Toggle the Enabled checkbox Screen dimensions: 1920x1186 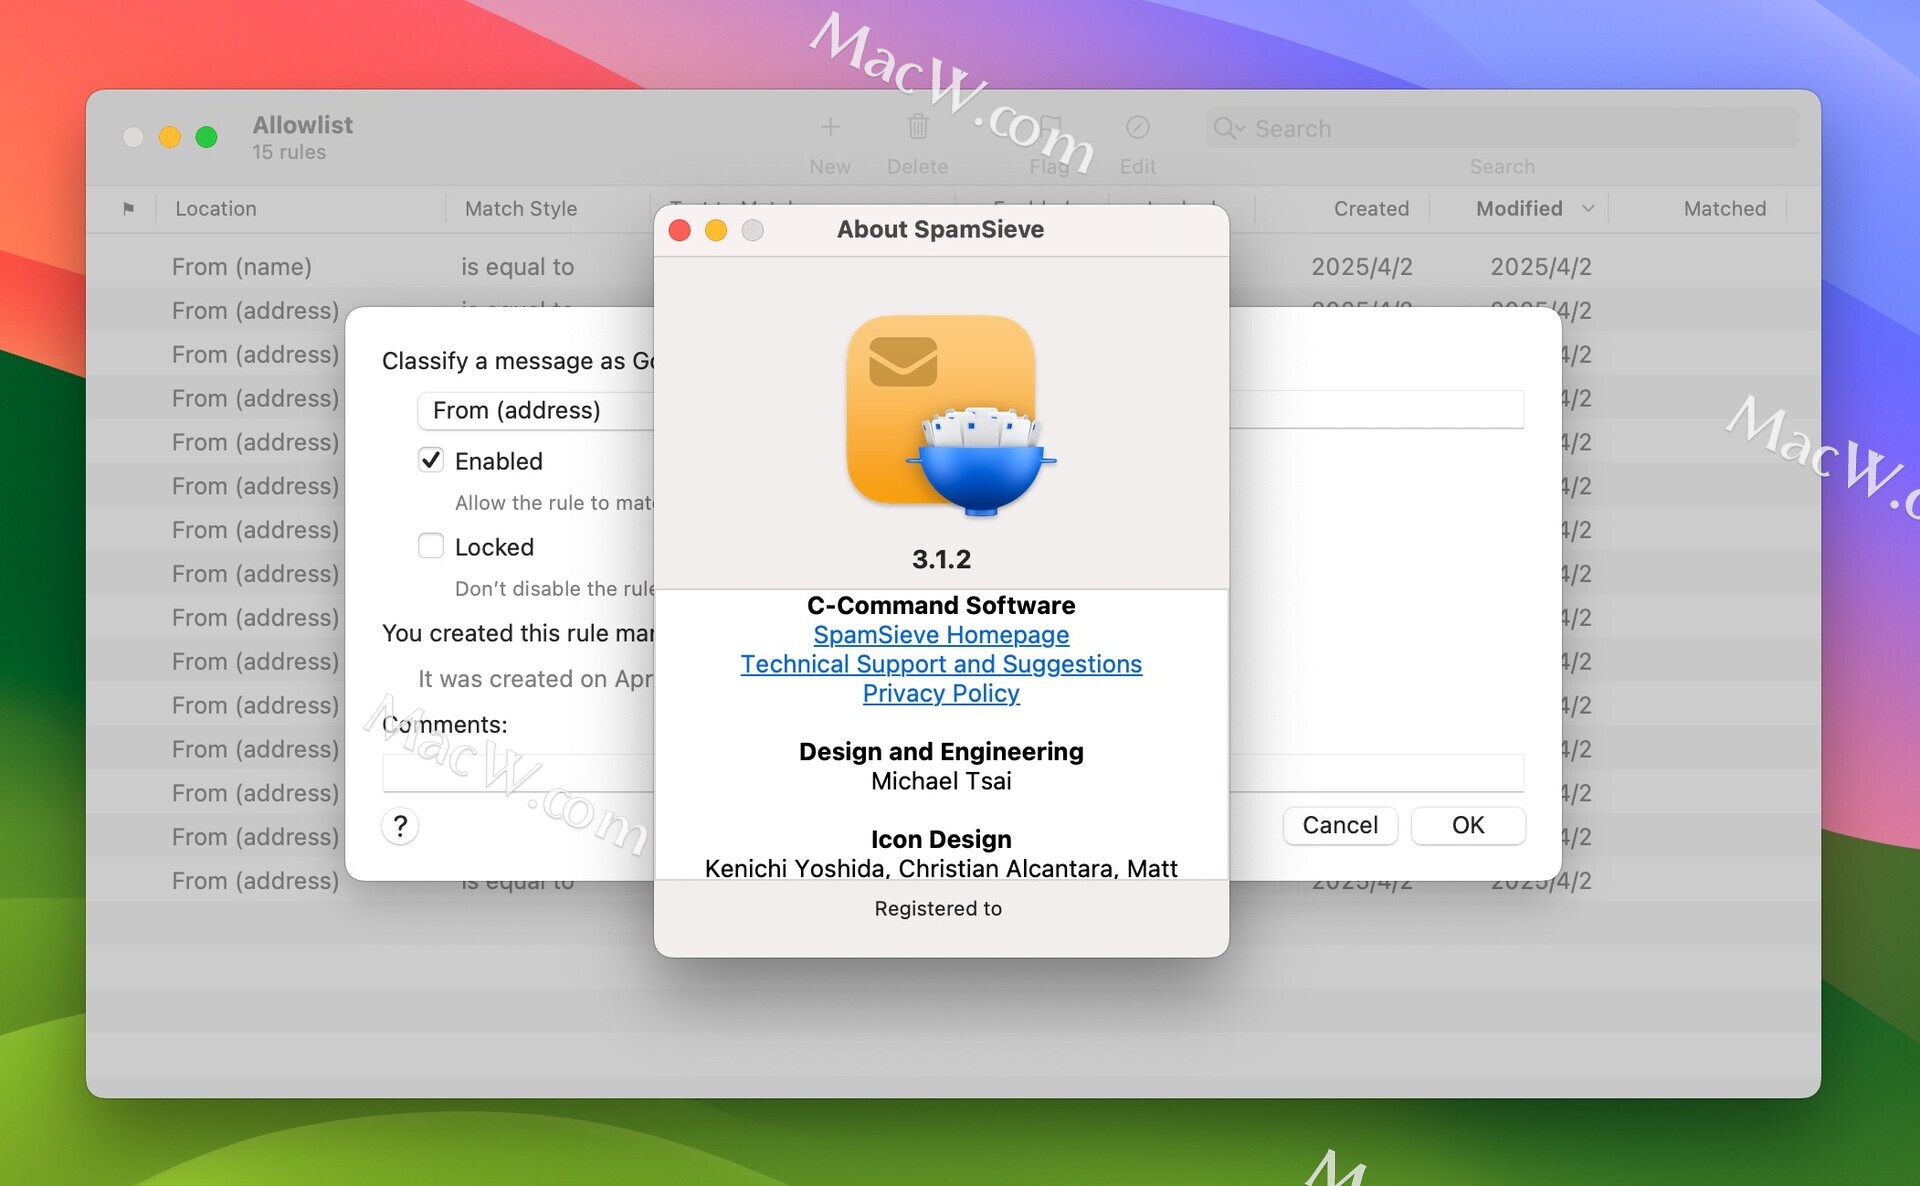coord(431,460)
